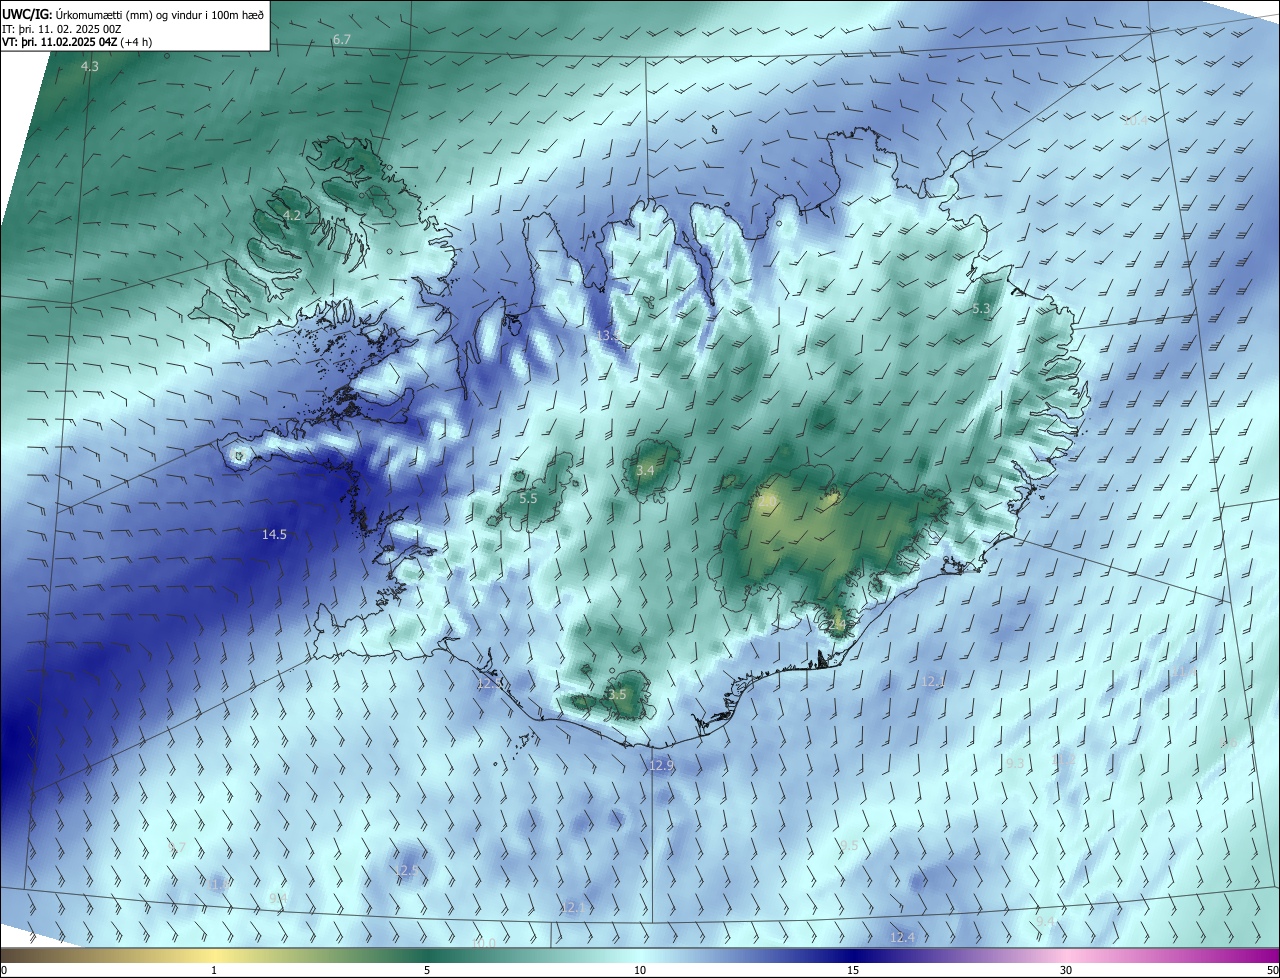Click the color scale tick label 0

coord(4,971)
